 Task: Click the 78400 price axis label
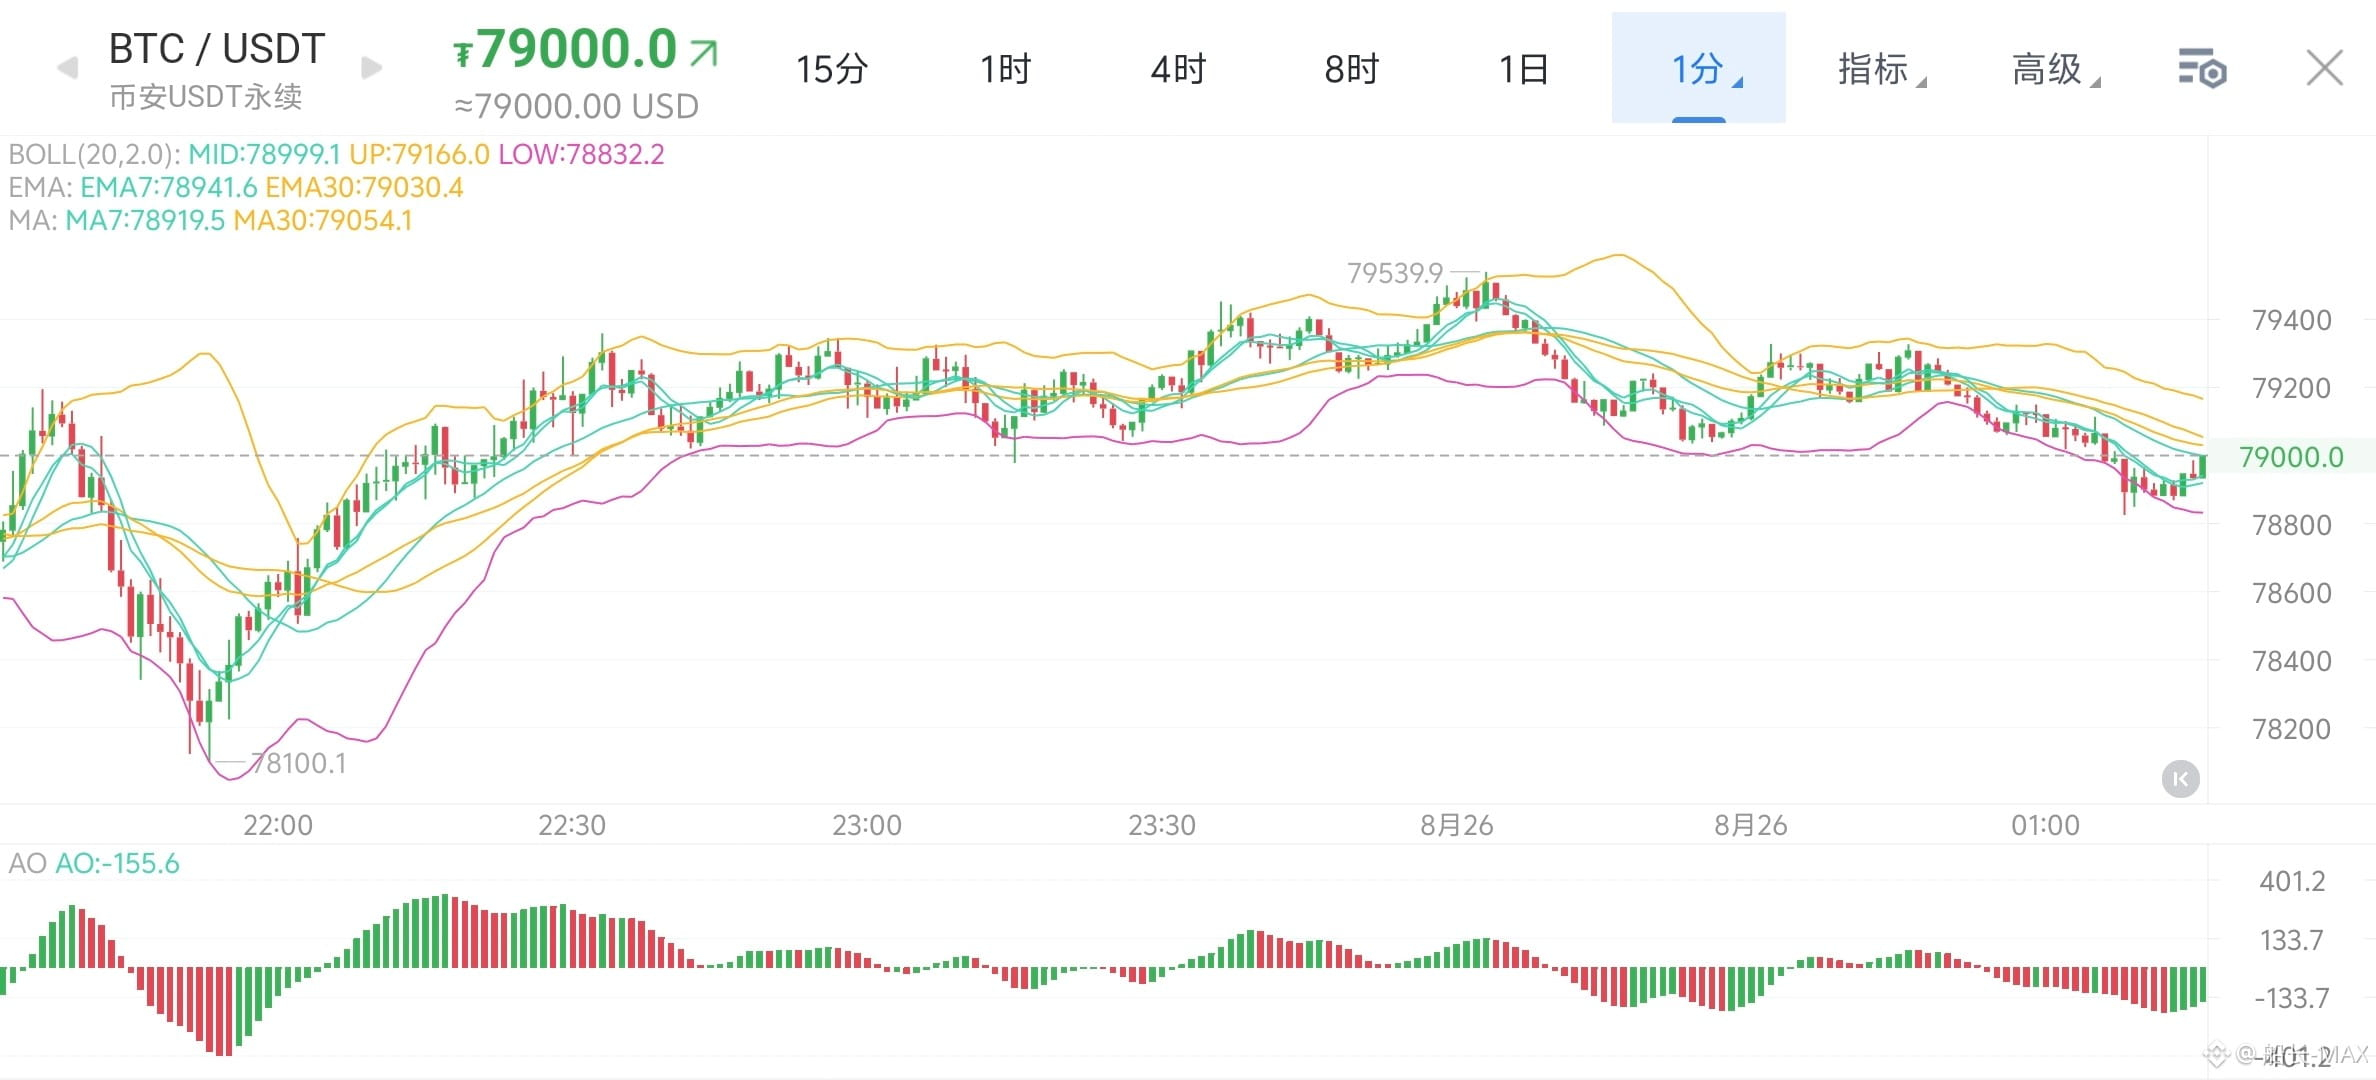pos(2291,661)
